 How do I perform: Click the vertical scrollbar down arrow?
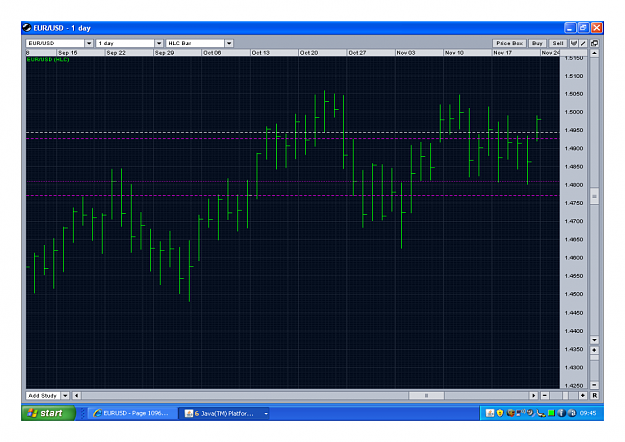pyautogui.click(x=594, y=340)
